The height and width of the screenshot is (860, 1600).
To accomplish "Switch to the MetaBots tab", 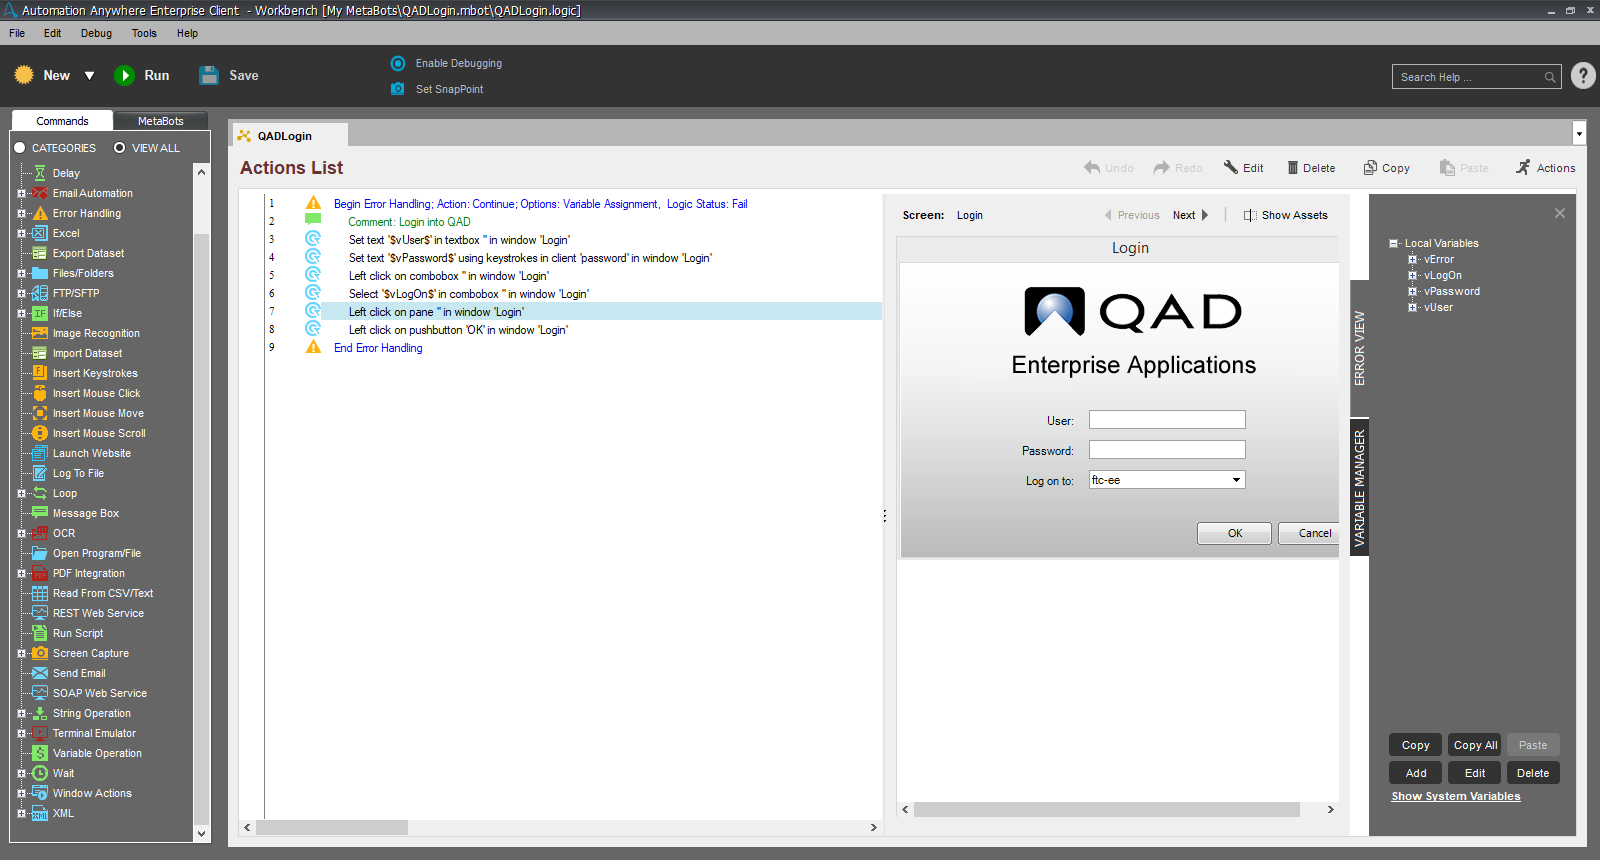I will click(160, 121).
